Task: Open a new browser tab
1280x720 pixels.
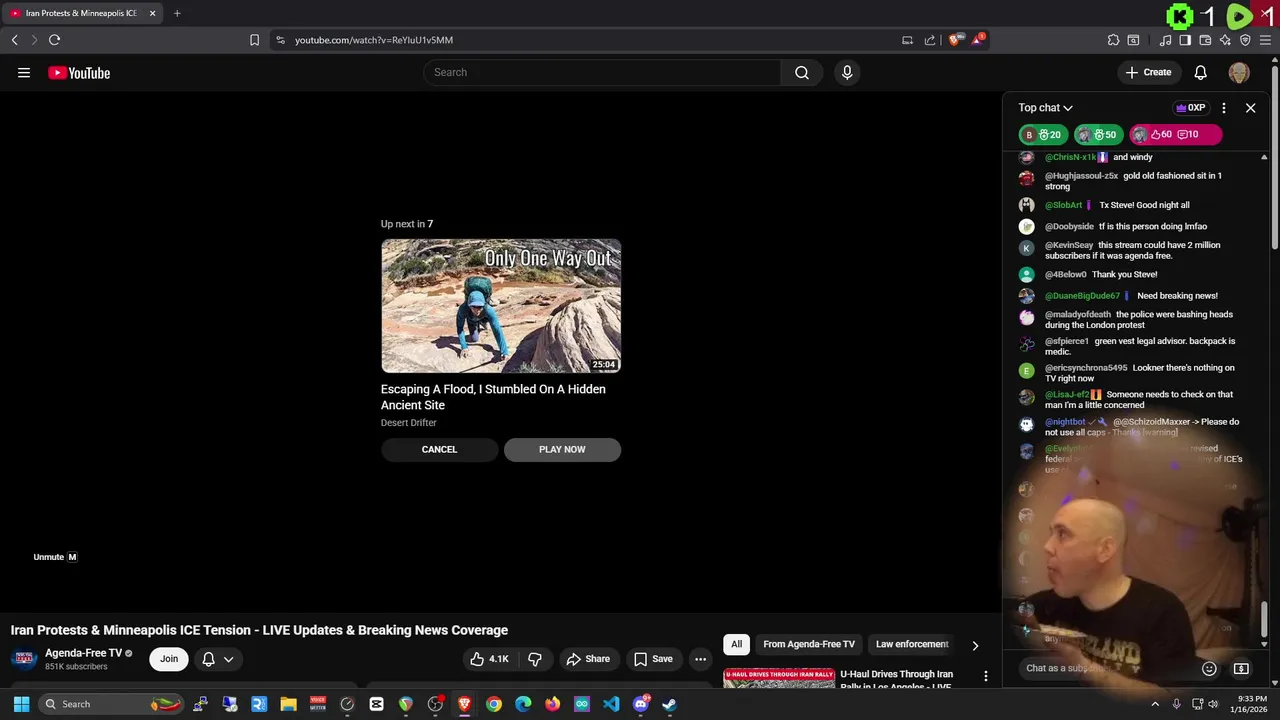Action: pyautogui.click(x=177, y=13)
